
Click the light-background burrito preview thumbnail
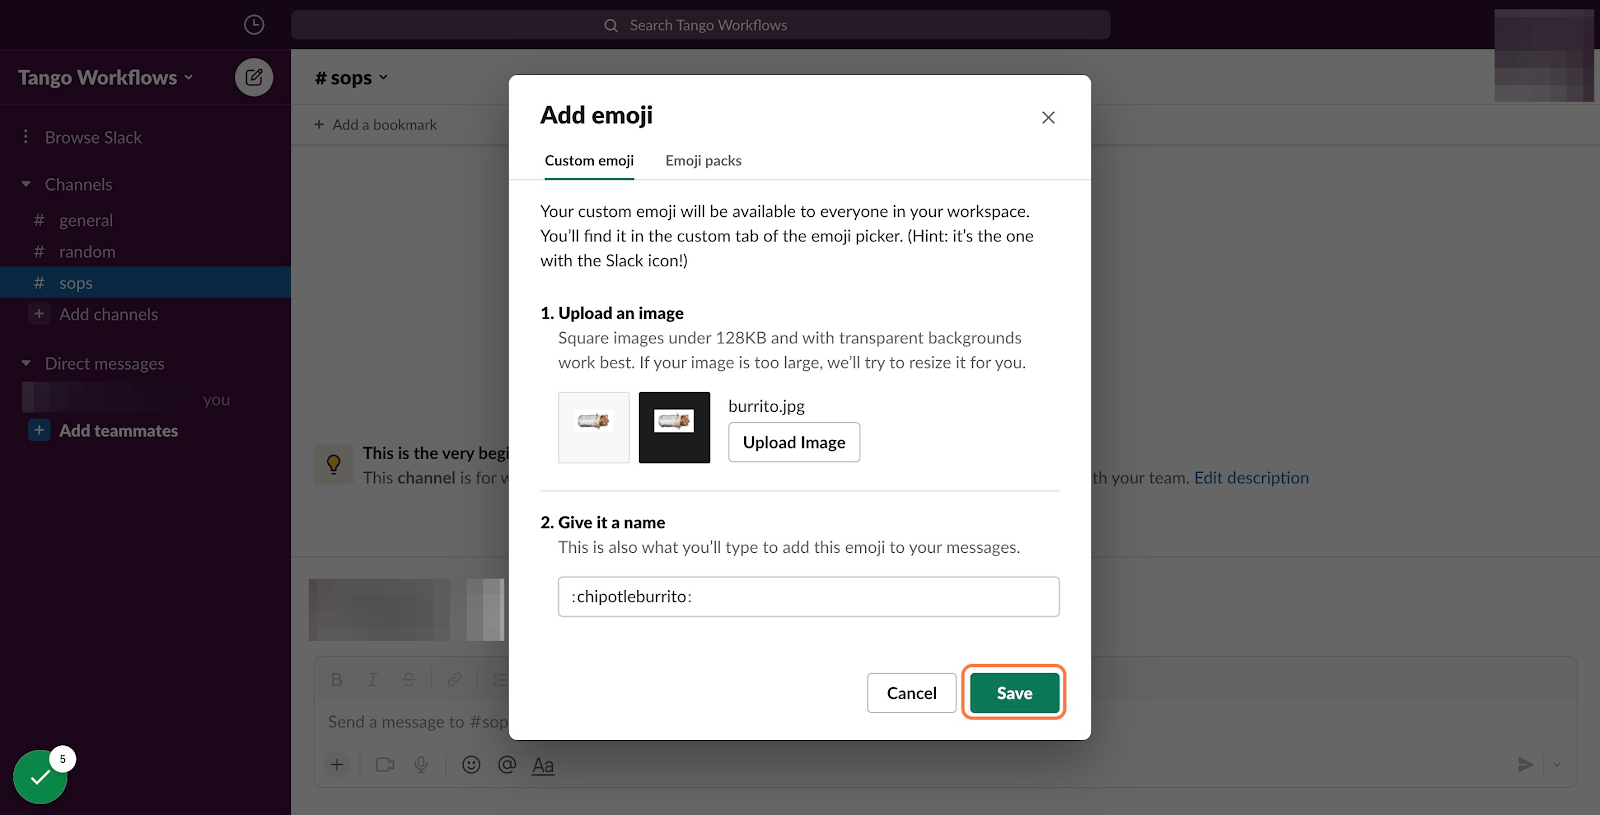coord(594,427)
